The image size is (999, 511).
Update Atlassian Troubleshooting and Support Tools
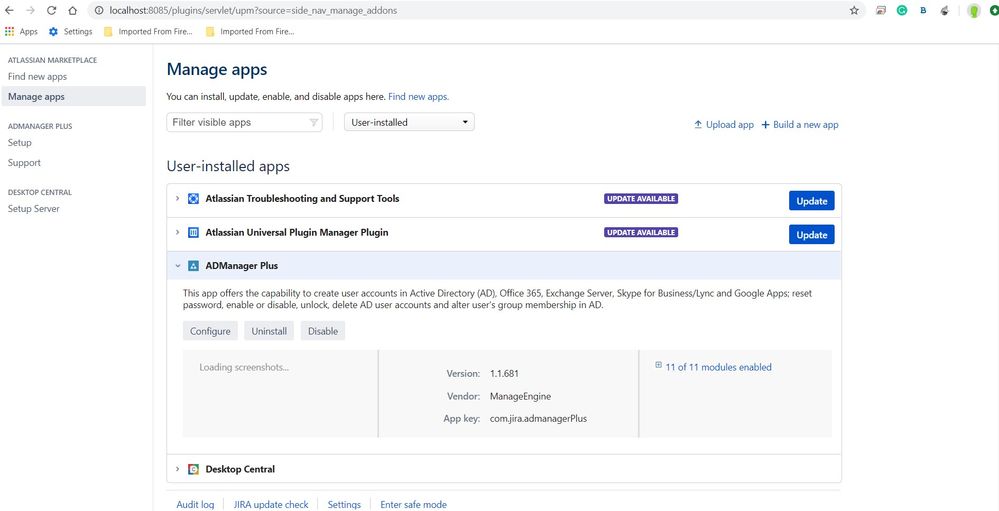(812, 201)
